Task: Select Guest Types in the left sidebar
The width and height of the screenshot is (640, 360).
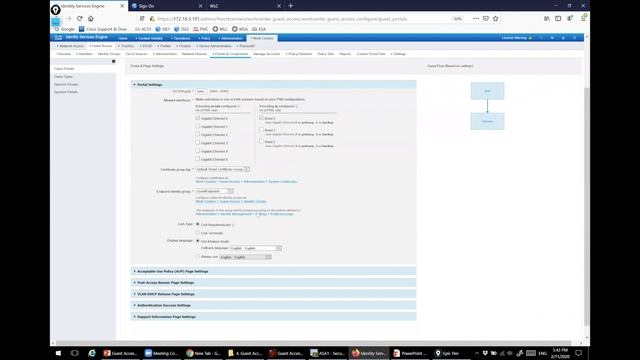Action: pyautogui.click(x=64, y=77)
